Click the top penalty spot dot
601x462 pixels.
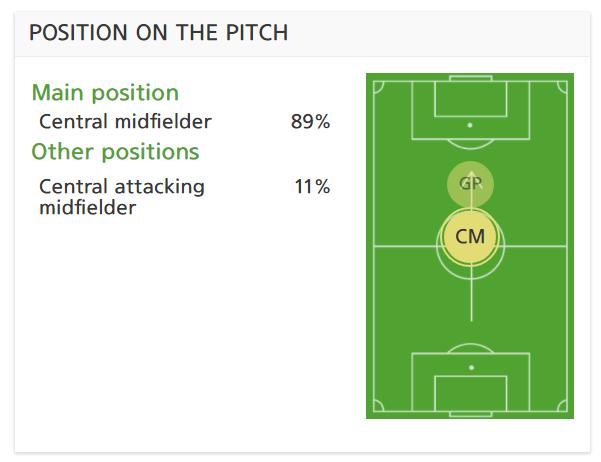click(x=470, y=125)
